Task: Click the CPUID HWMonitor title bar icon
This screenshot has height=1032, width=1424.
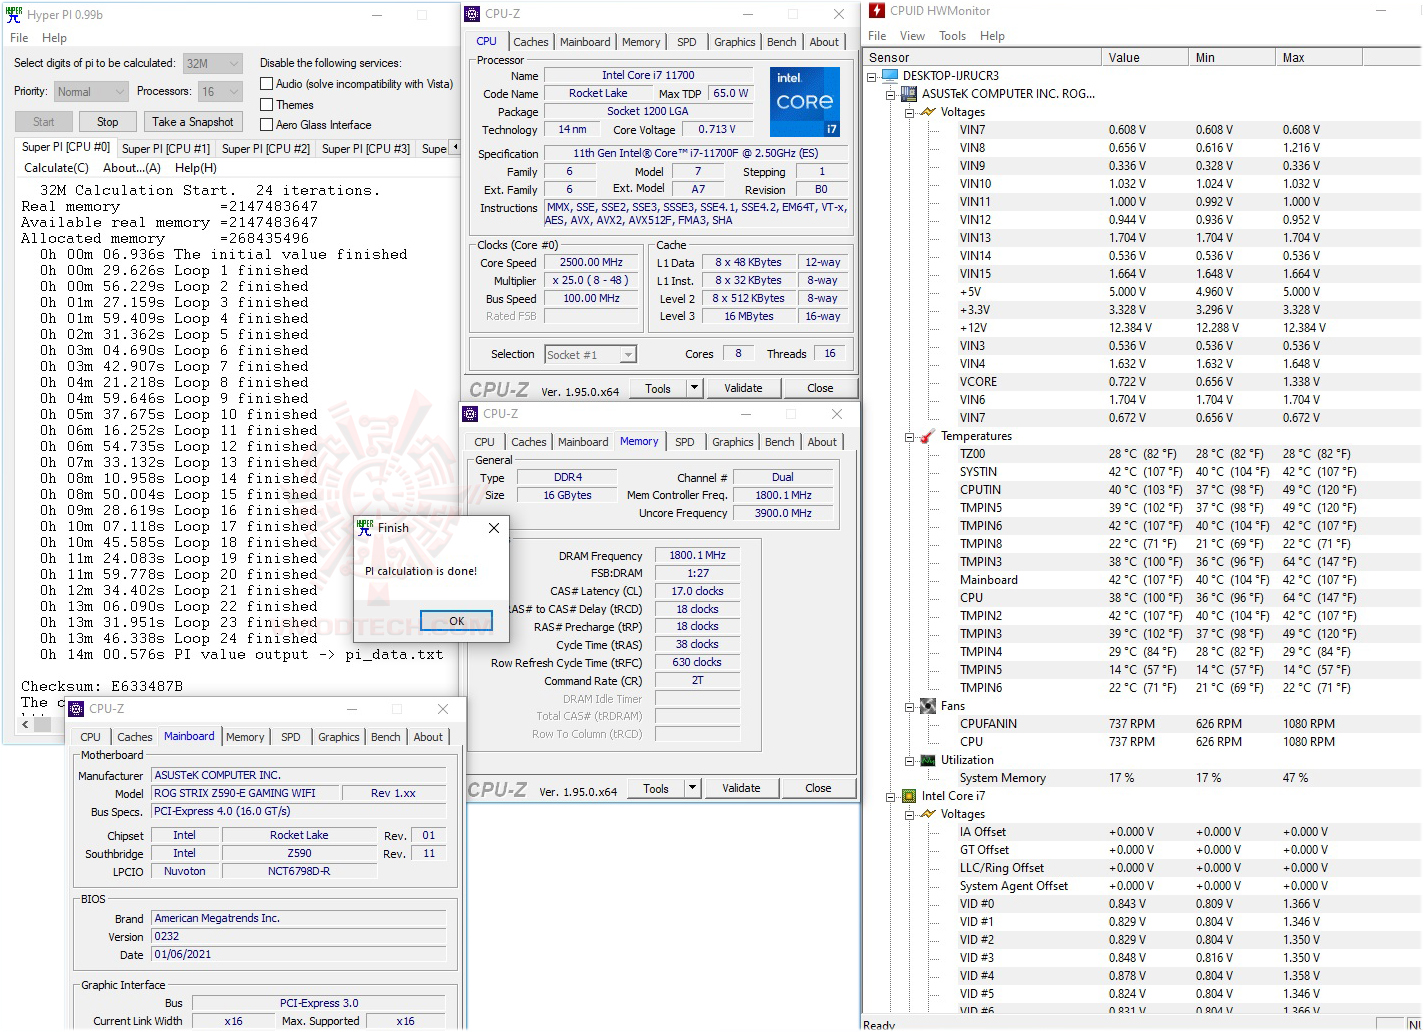Action: coord(877,11)
